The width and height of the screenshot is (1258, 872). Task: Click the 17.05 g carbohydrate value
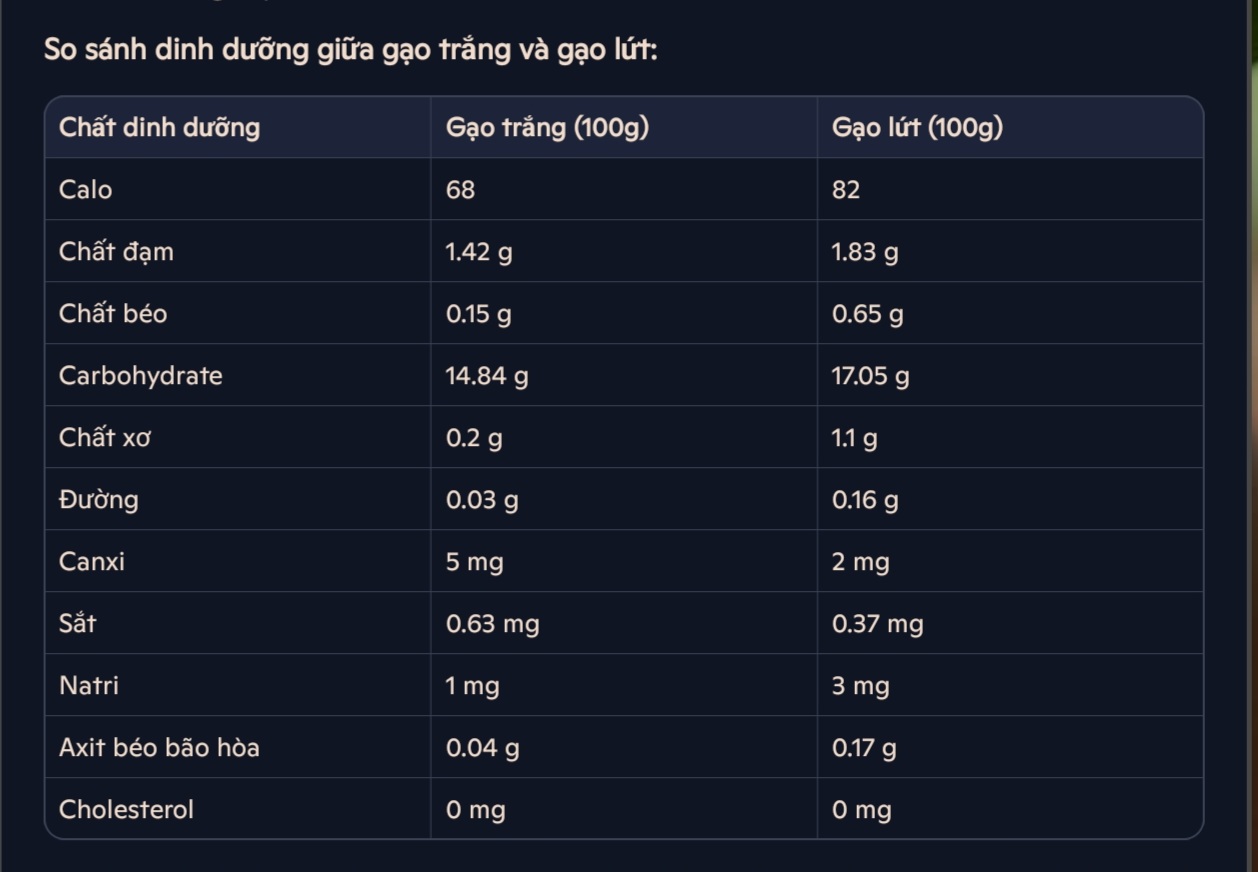click(x=870, y=376)
